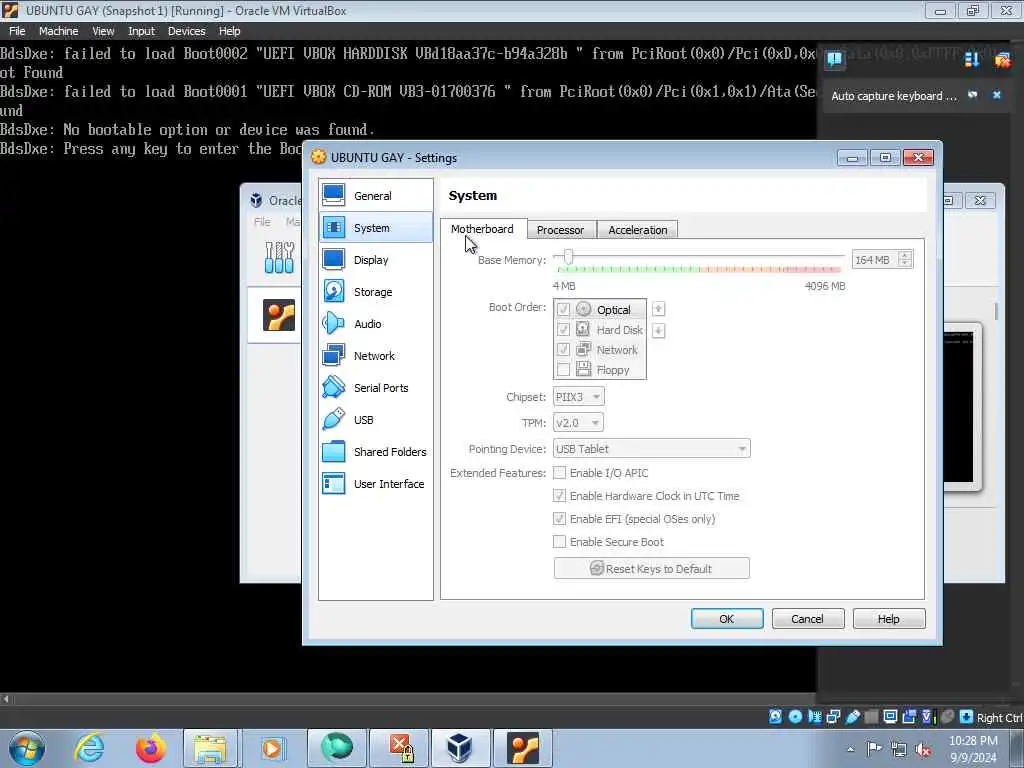Screen dimensions: 1024x768
Task: Select the System settings category
Action: pyautogui.click(x=376, y=227)
